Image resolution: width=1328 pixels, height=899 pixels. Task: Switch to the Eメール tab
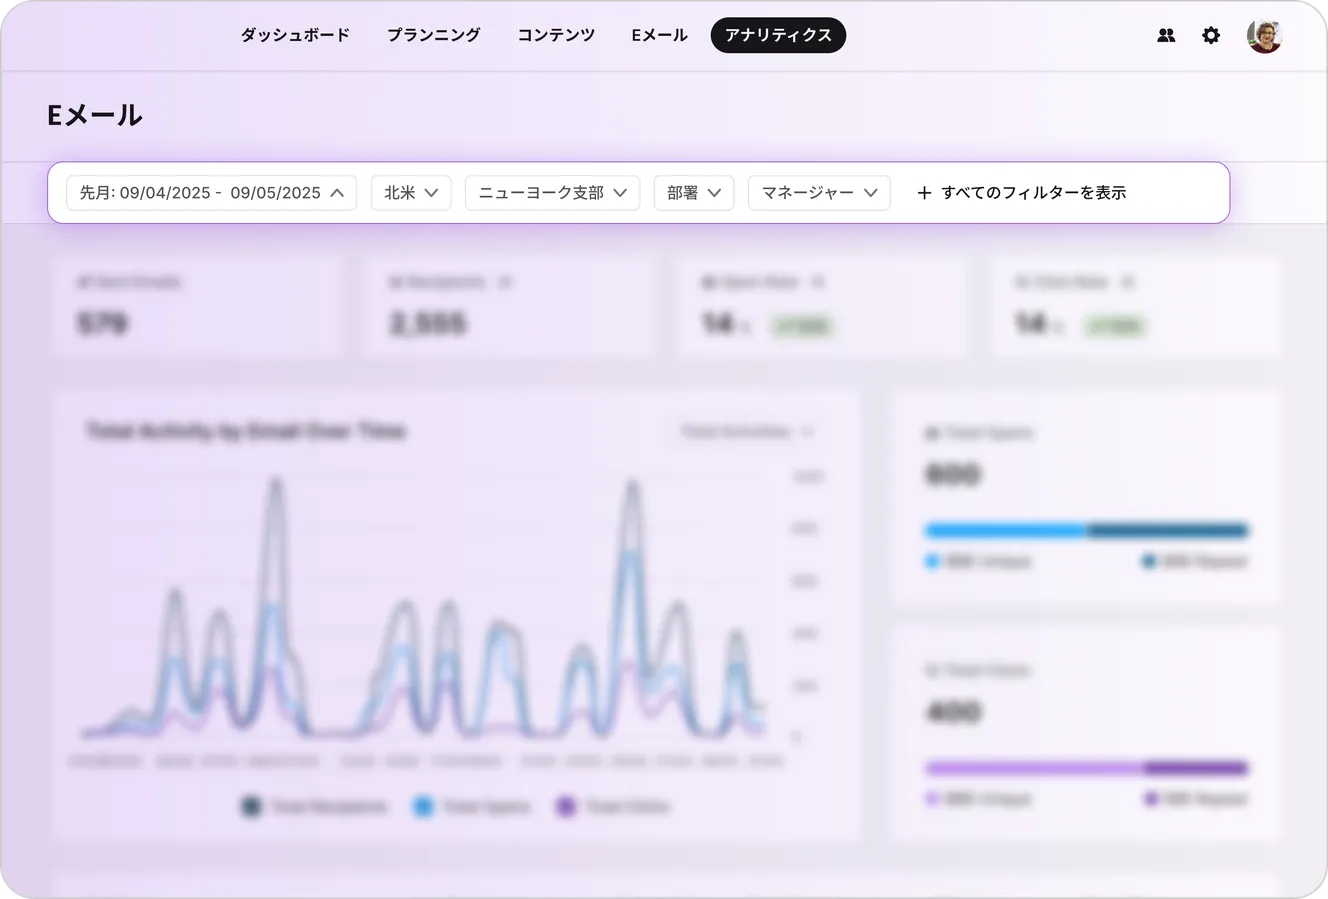click(x=660, y=35)
